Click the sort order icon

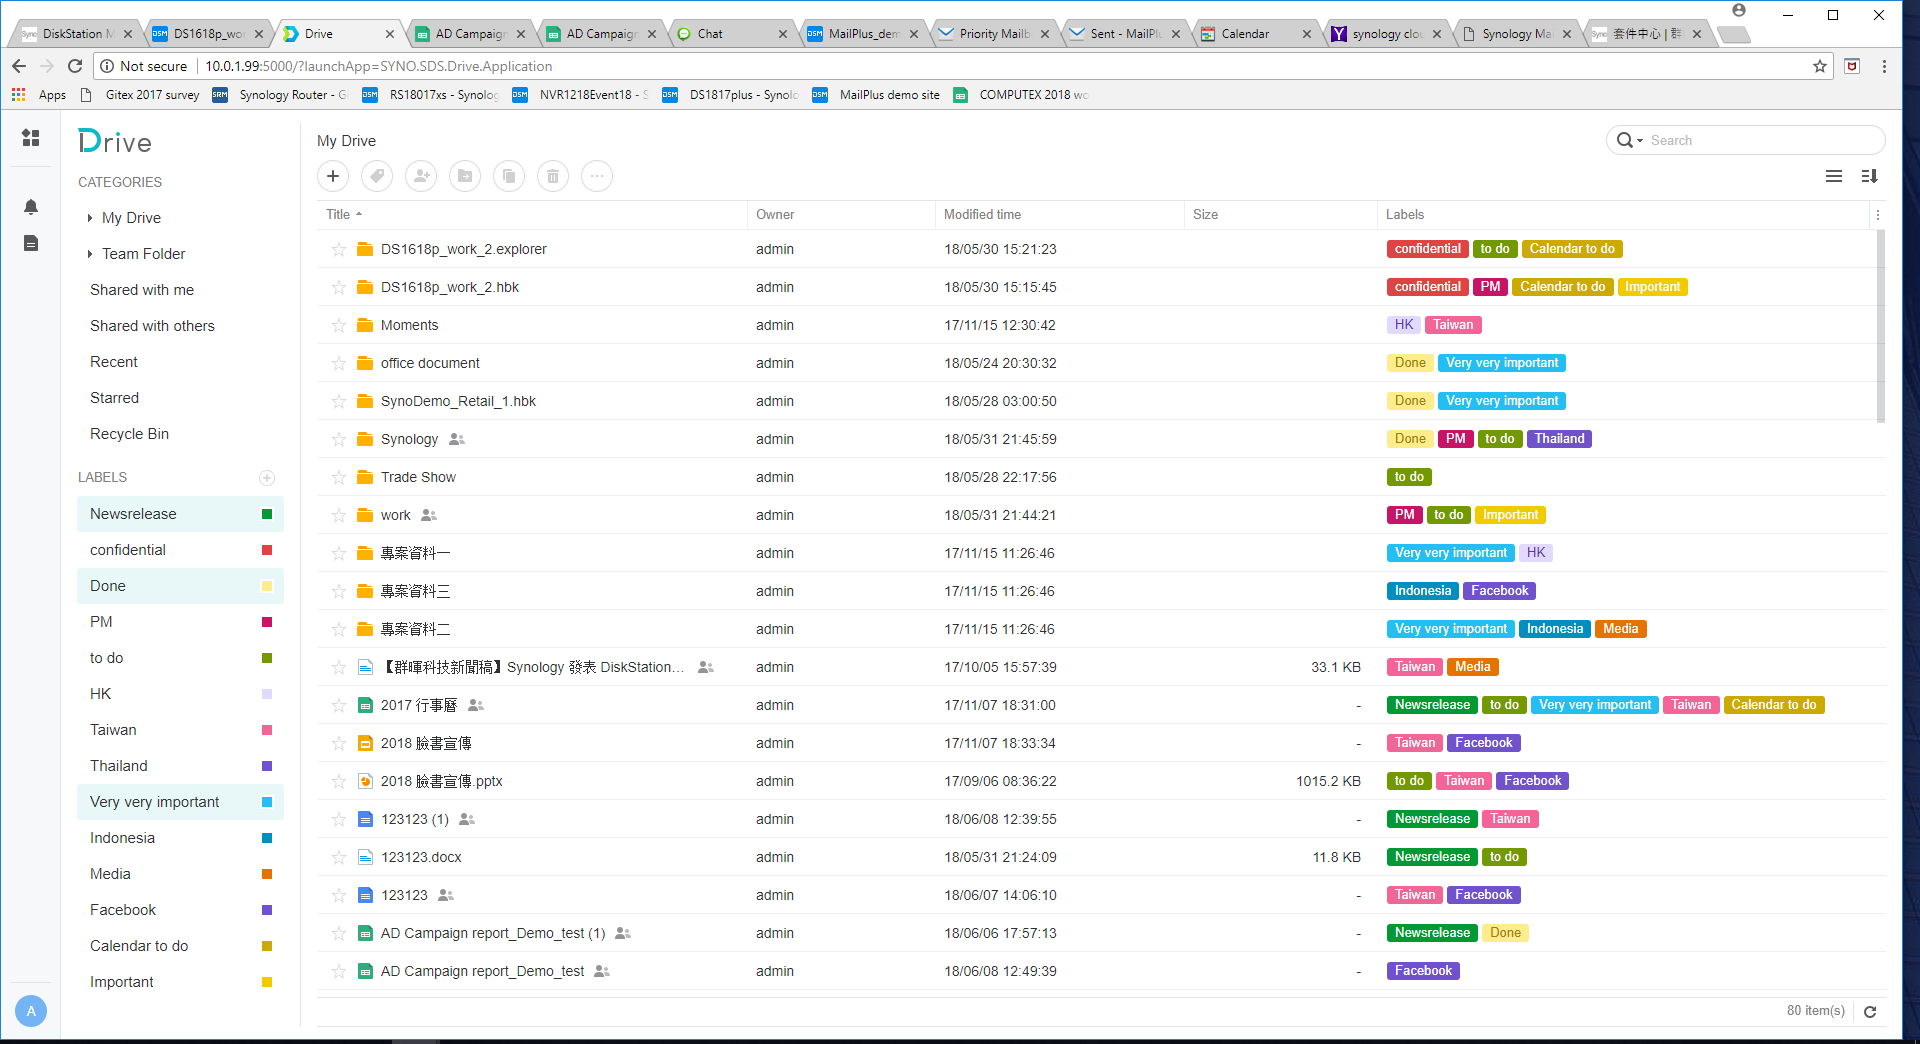(1869, 176)
